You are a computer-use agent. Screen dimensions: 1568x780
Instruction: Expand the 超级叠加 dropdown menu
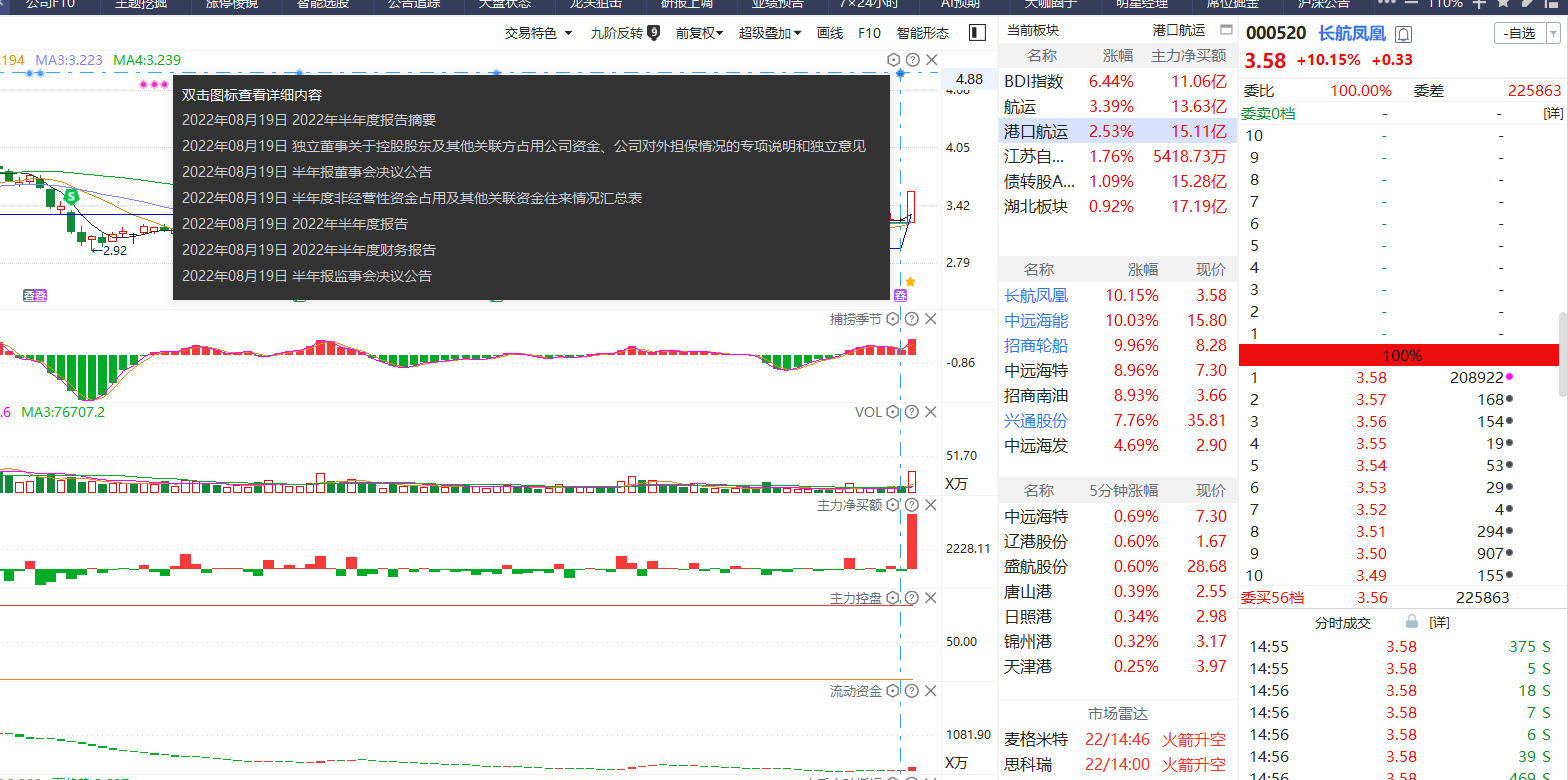tap(770, 33)
